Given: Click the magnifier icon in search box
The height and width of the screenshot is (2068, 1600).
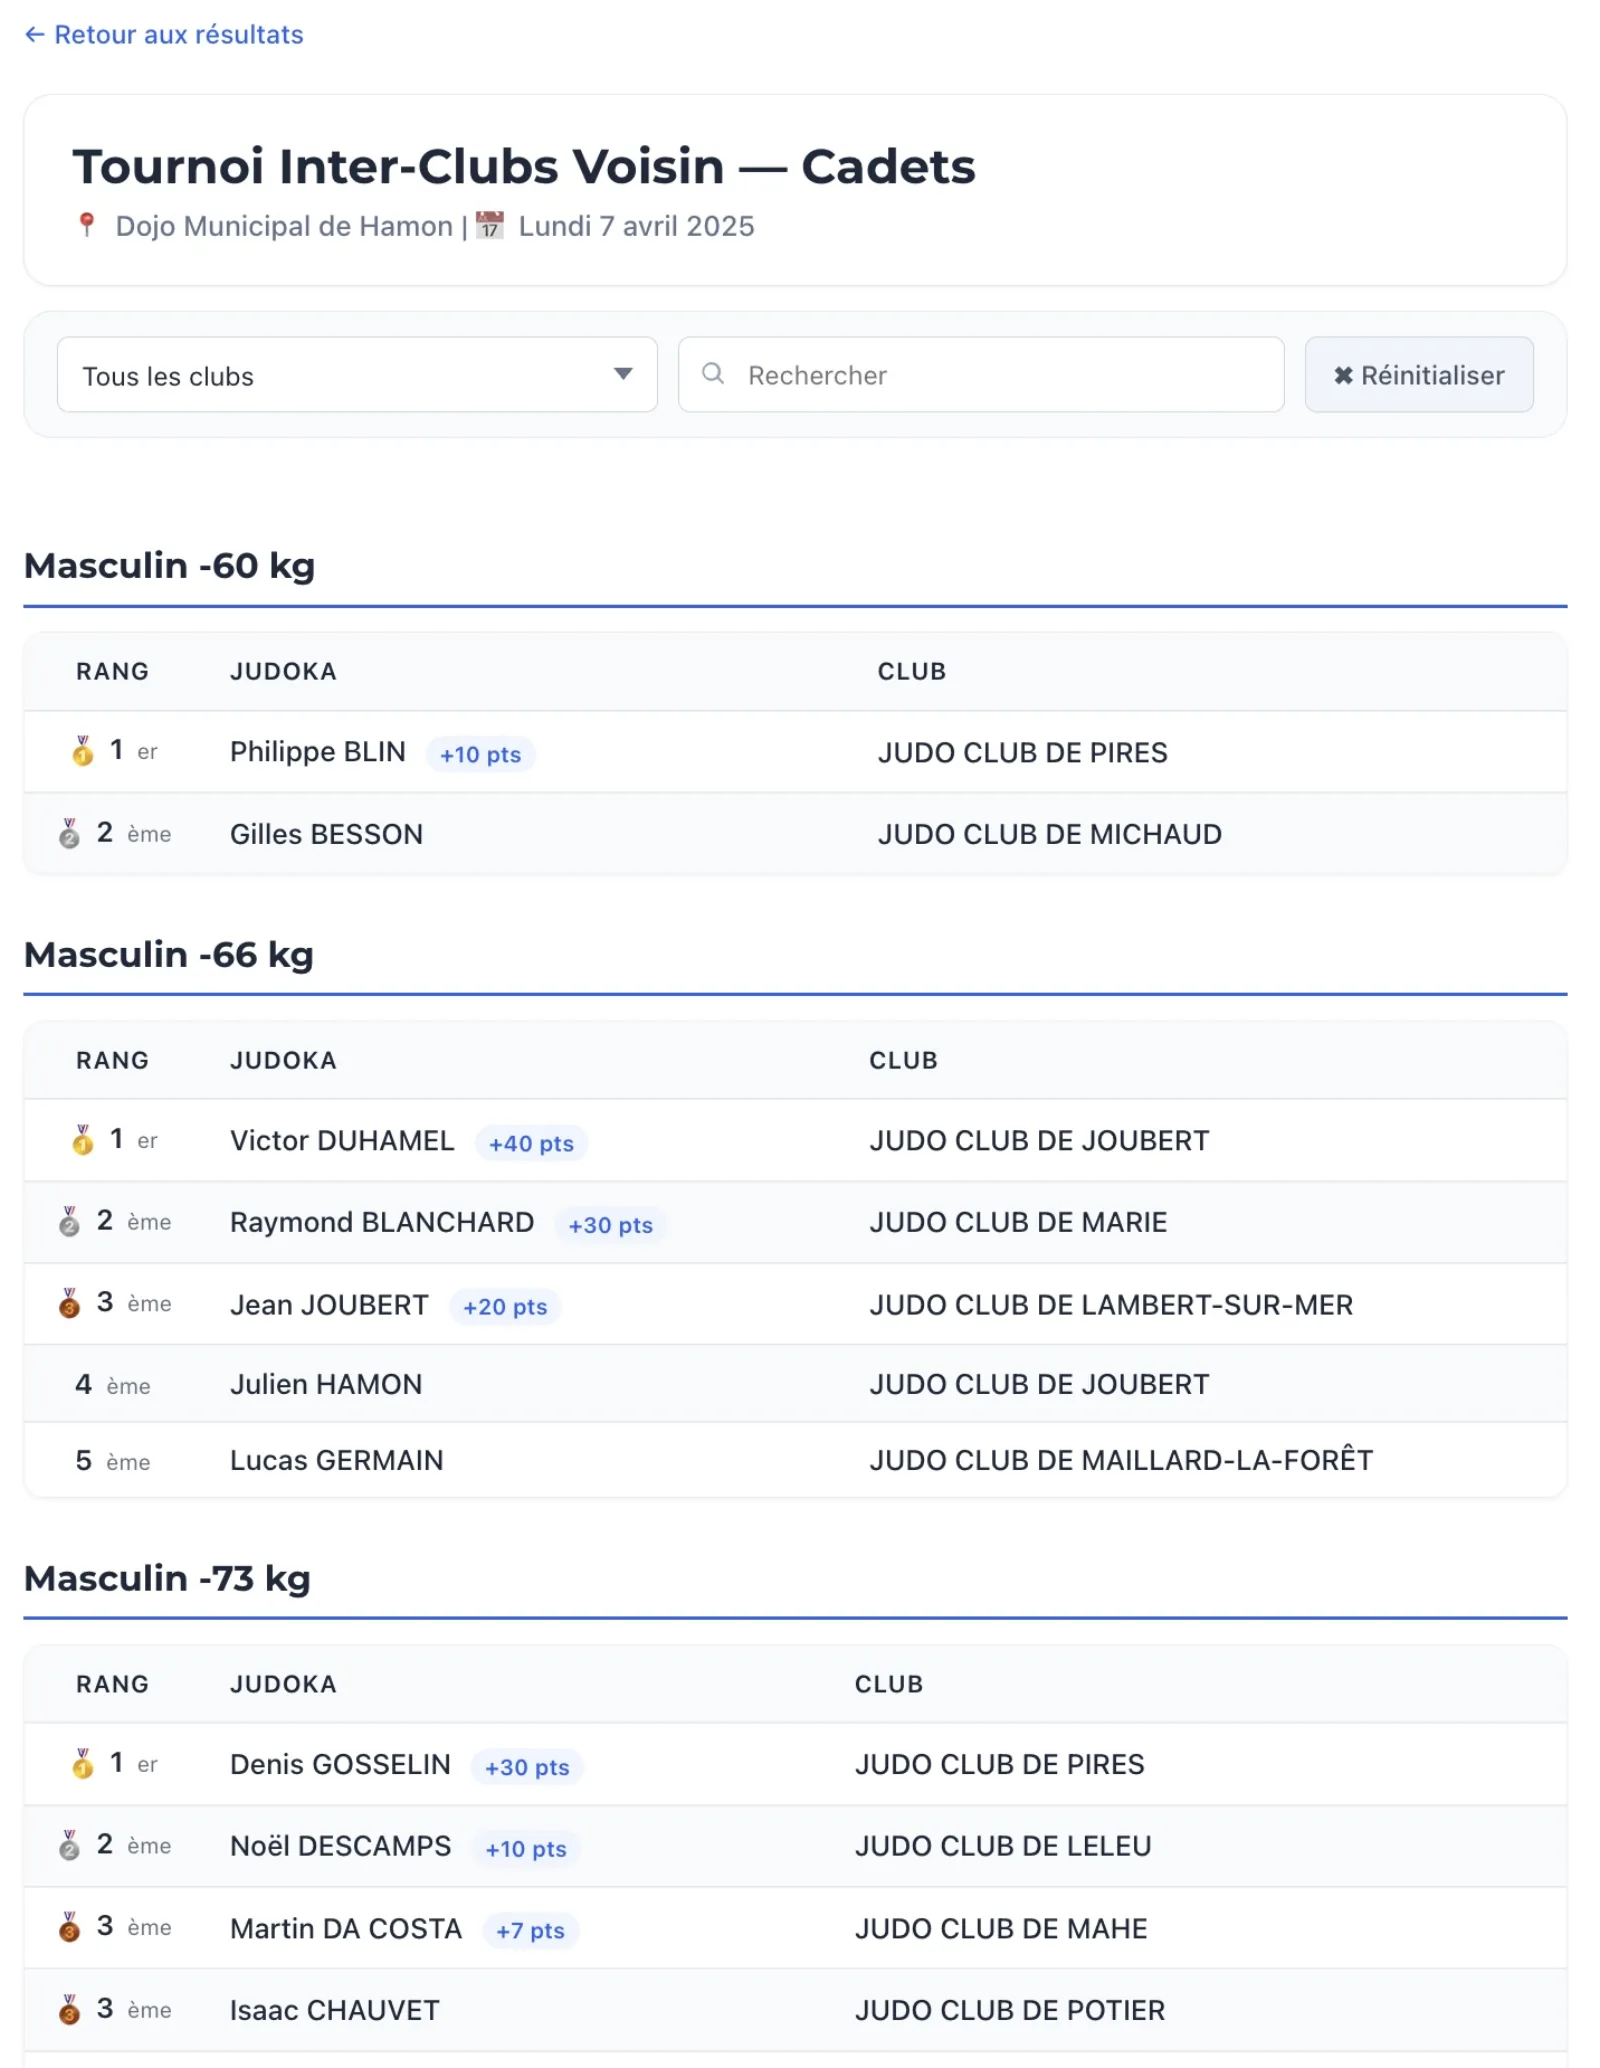Looking at the screenshot, I should 713,374.
